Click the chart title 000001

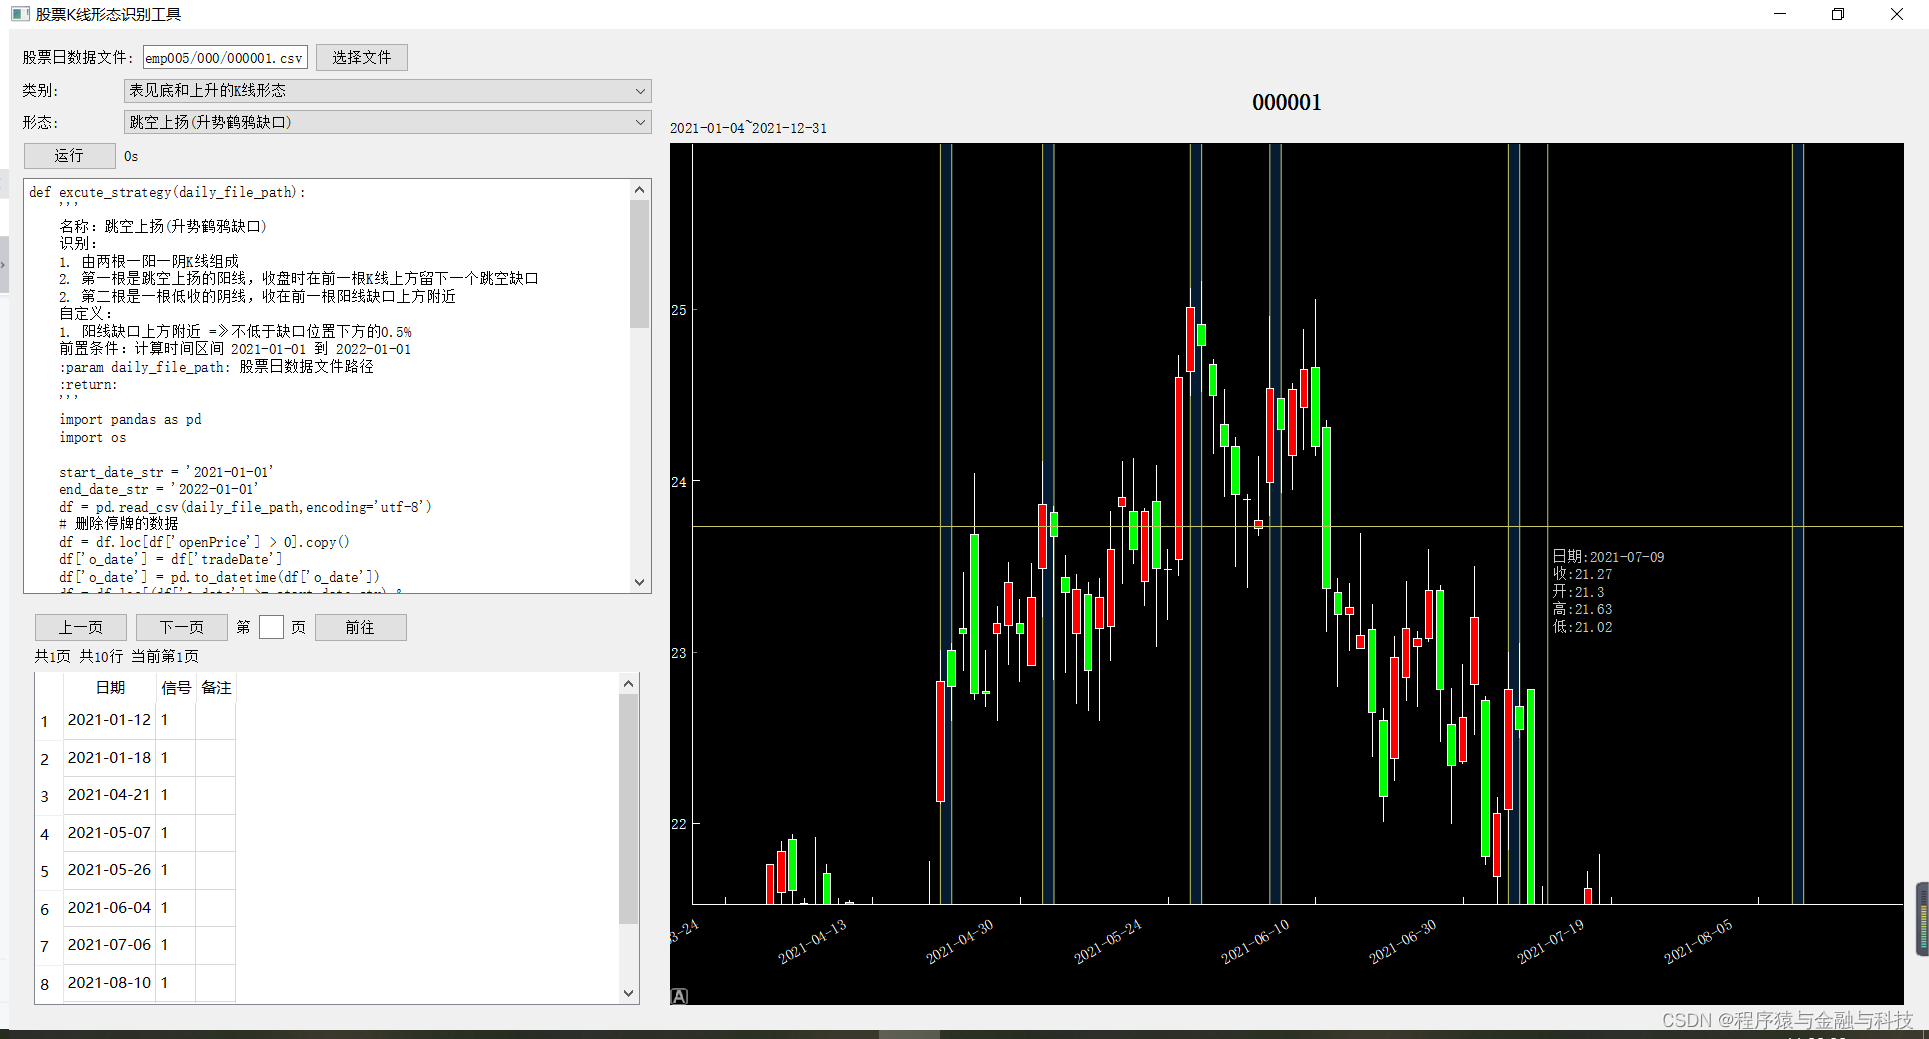[x=1286, y=102]
